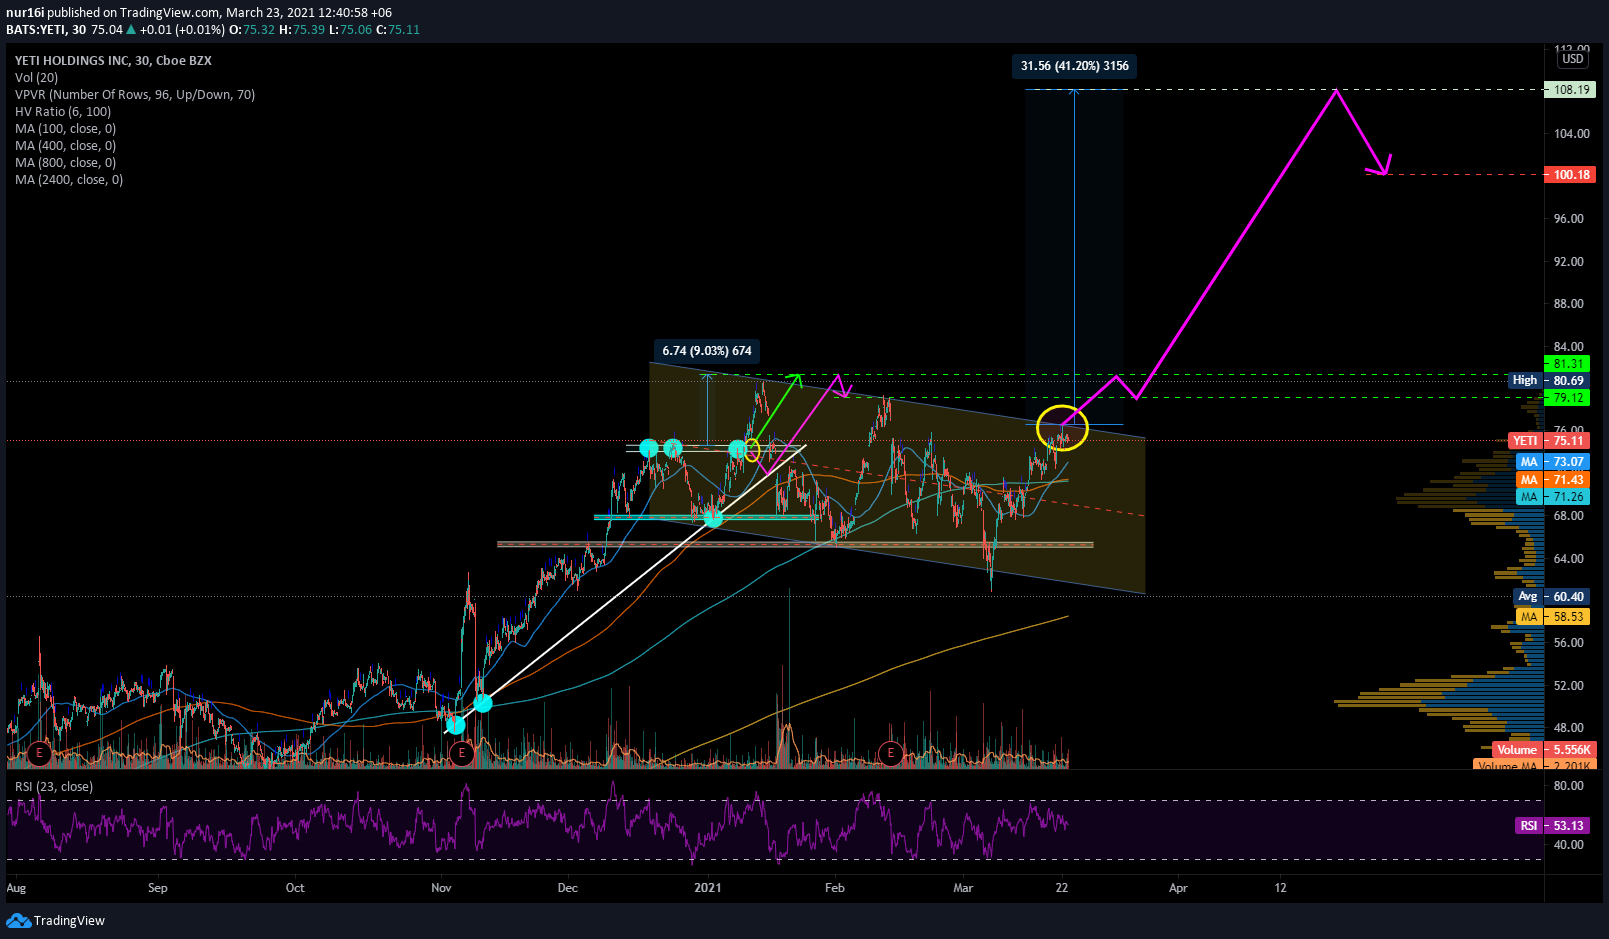Image resolution: width=1609 pixels, height=939 pixels.
Task: Click the 31.56 (41.20%) measurement label
Action: coord(1075,66)
